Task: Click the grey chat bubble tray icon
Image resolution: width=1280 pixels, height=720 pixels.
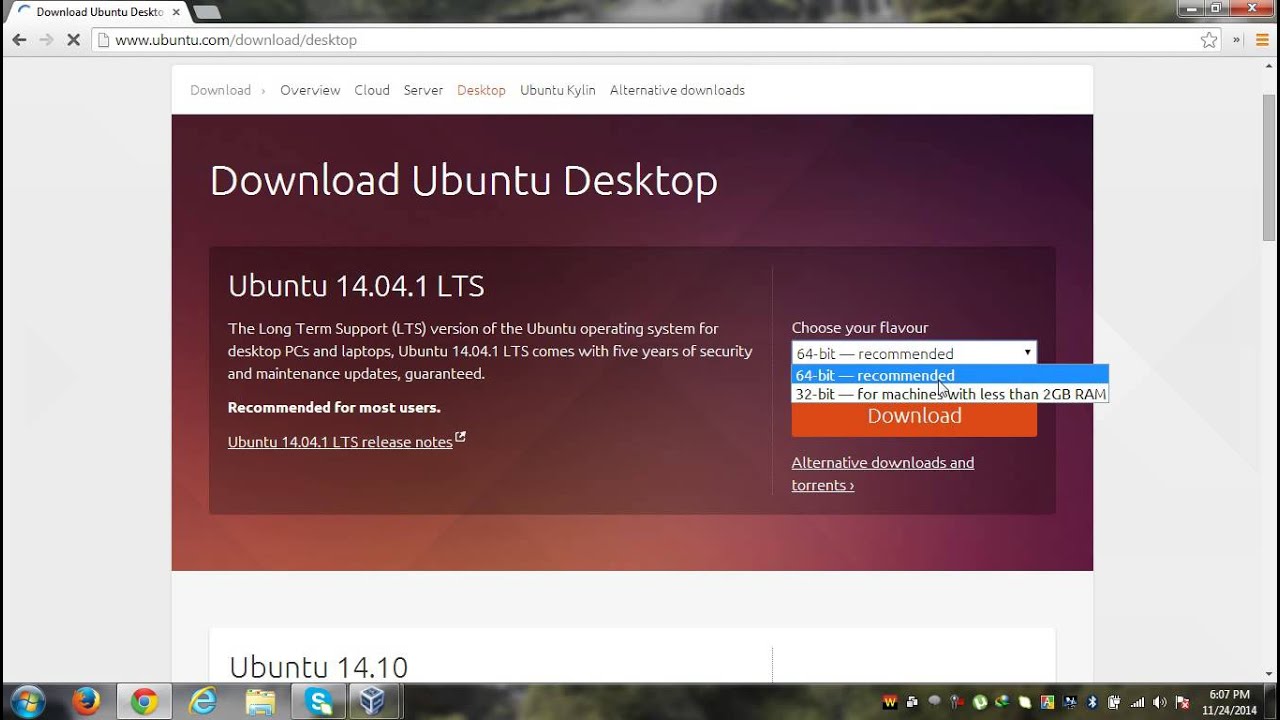Action: 934,701
